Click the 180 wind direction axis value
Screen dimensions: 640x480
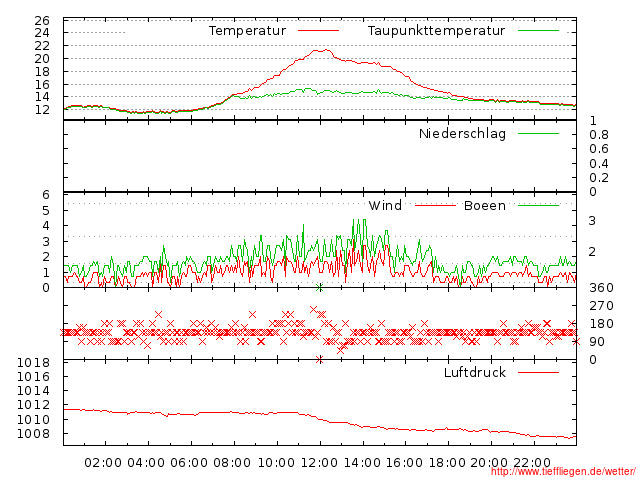601,324
